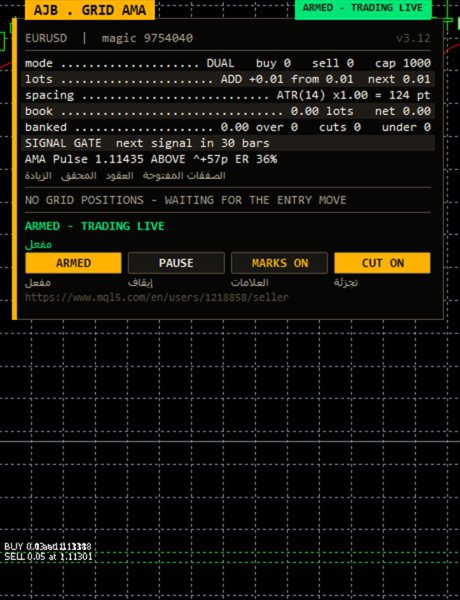This screenshot has width=460, height=600.
Task: Click the mode DUAL row
Action: [x=228, y=63]
